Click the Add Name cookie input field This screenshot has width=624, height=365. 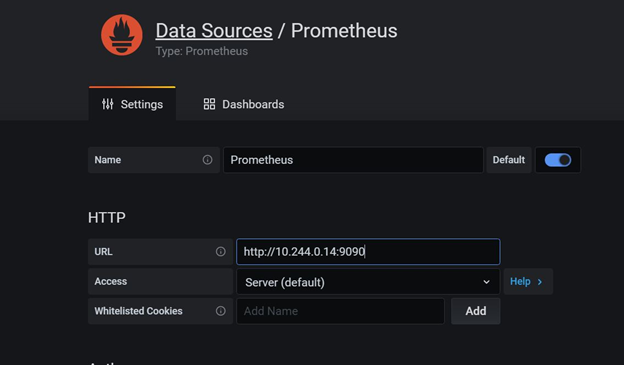pyautogui.click(x=340, y=311)
